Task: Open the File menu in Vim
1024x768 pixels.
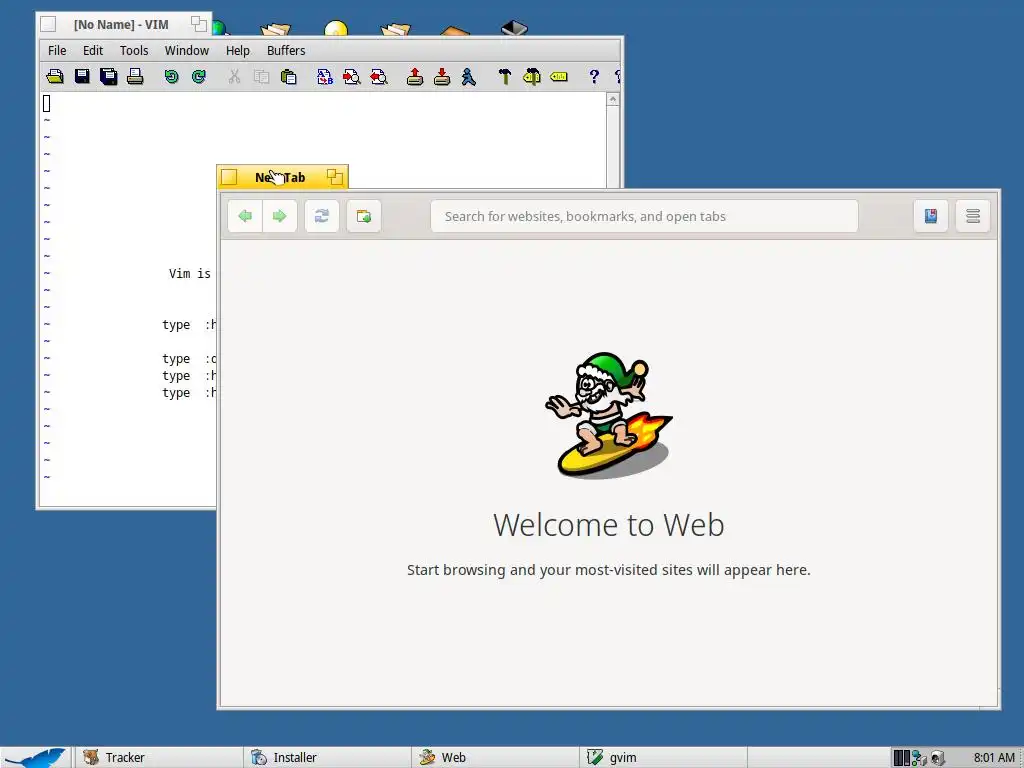Action: 57,50
